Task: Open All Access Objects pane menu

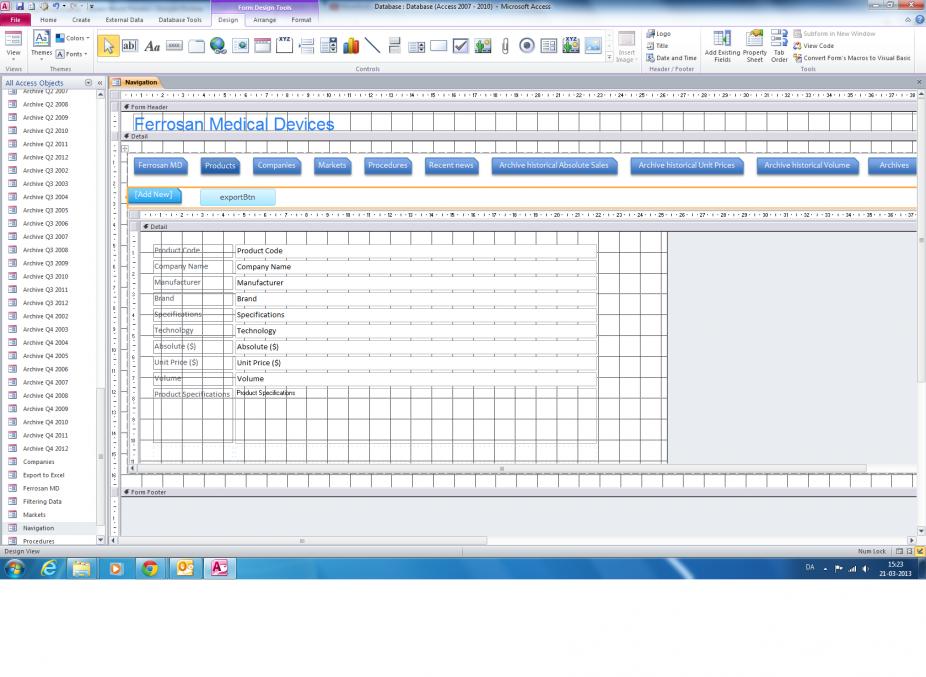Action: click(89, 83)
